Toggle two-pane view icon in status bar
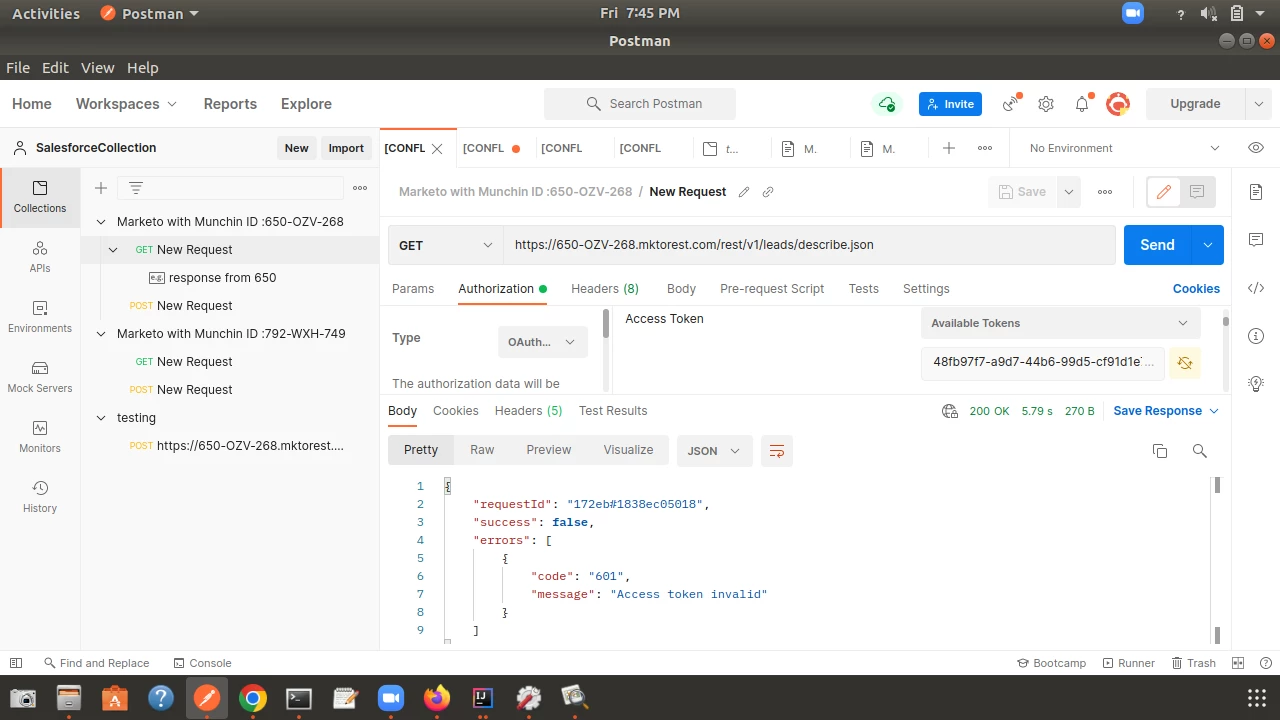This screenshot has width=1280, height=720. (x=1238, y=663)
